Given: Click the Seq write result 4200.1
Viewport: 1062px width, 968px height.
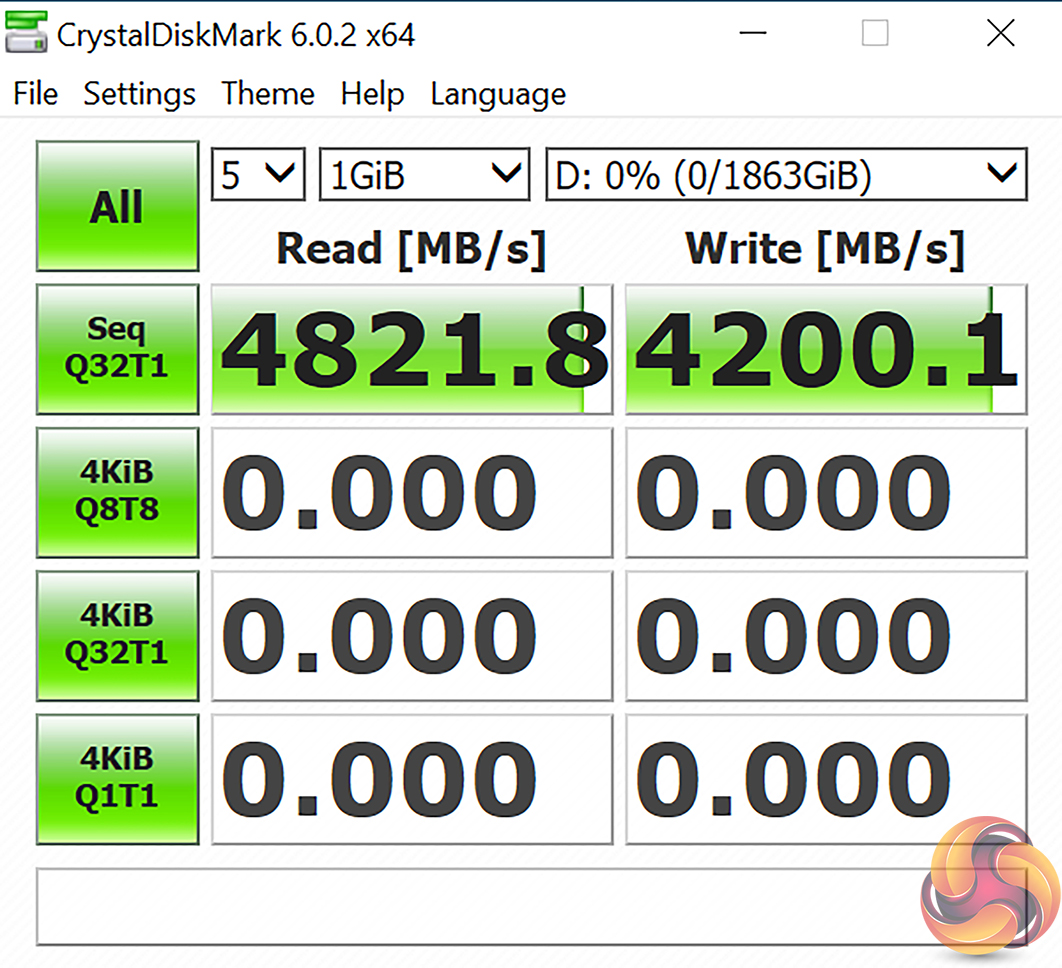Looking at the screenshot, I should pos(826,349).
